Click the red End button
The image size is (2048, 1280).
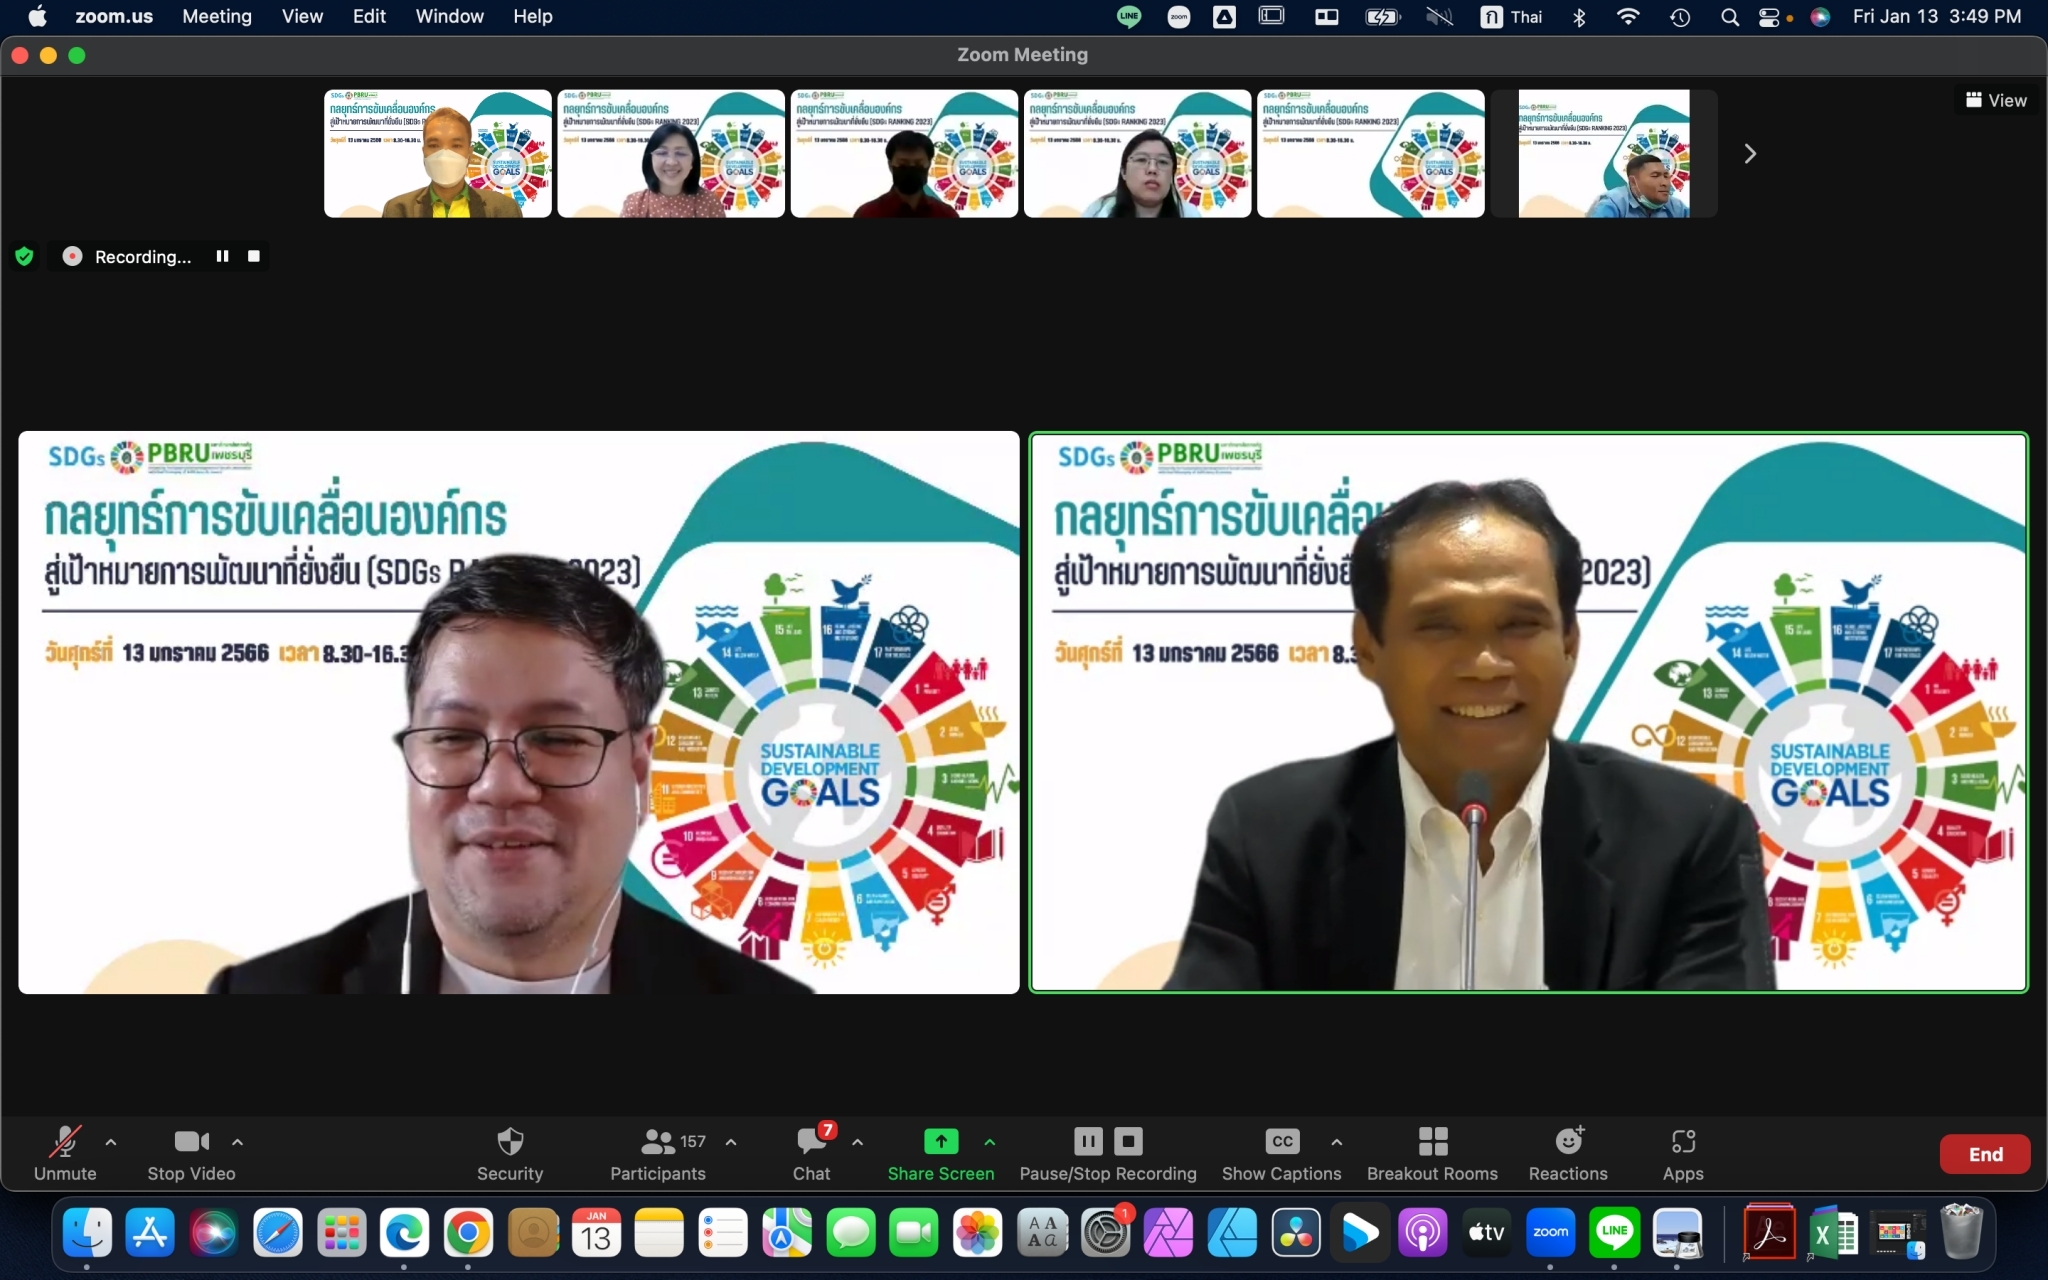(1985, 1154)
